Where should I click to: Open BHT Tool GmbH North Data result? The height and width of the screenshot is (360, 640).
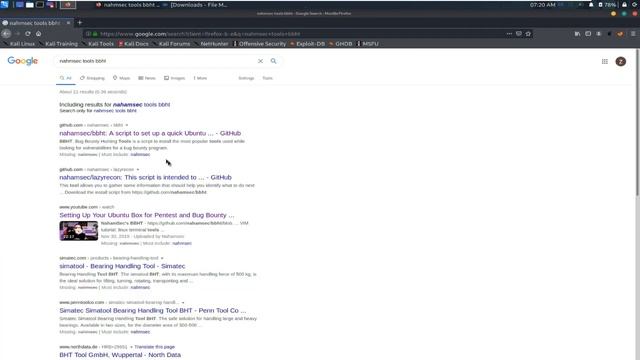(x=120, y=355)
